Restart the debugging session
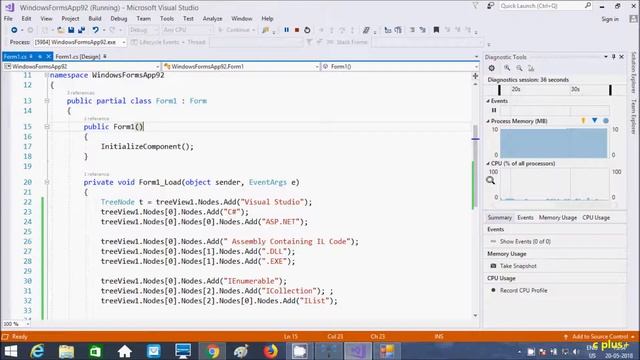 click(x=307, y=30)
